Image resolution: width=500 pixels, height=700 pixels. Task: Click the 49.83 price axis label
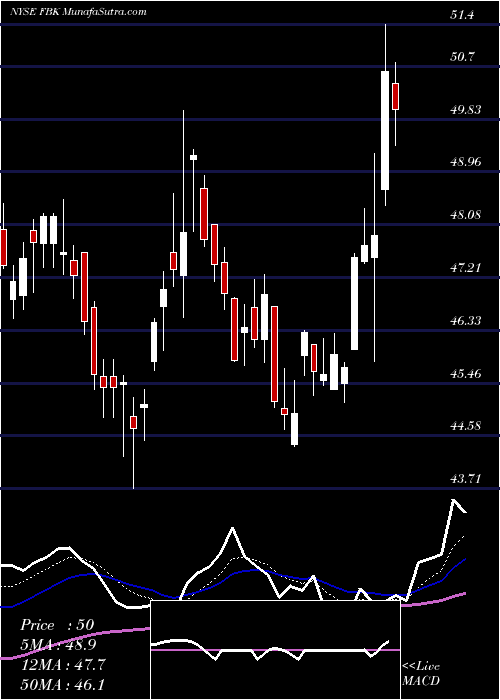(466, 109)
